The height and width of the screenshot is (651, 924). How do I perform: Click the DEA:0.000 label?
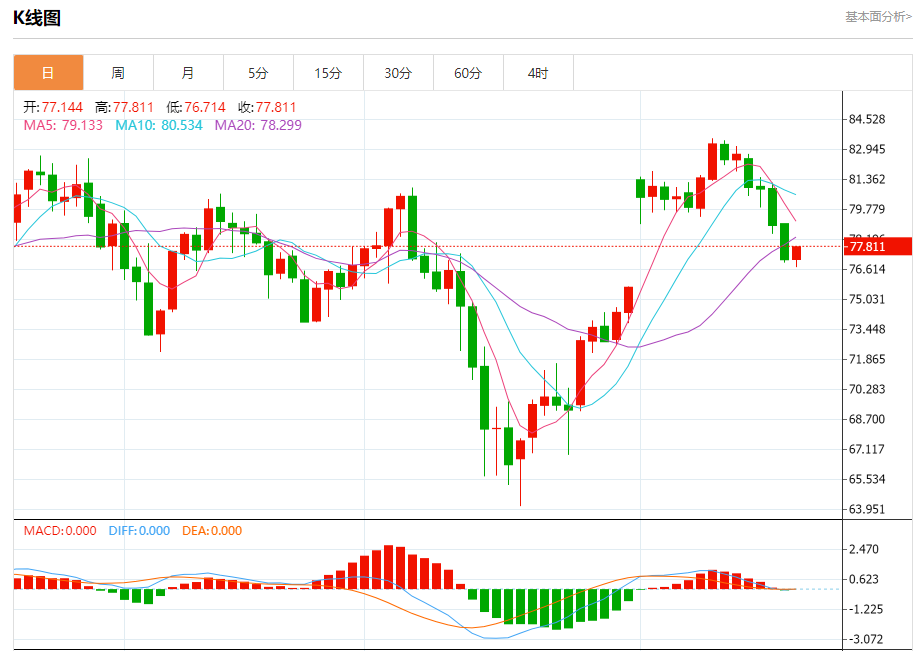coord(212,530)
